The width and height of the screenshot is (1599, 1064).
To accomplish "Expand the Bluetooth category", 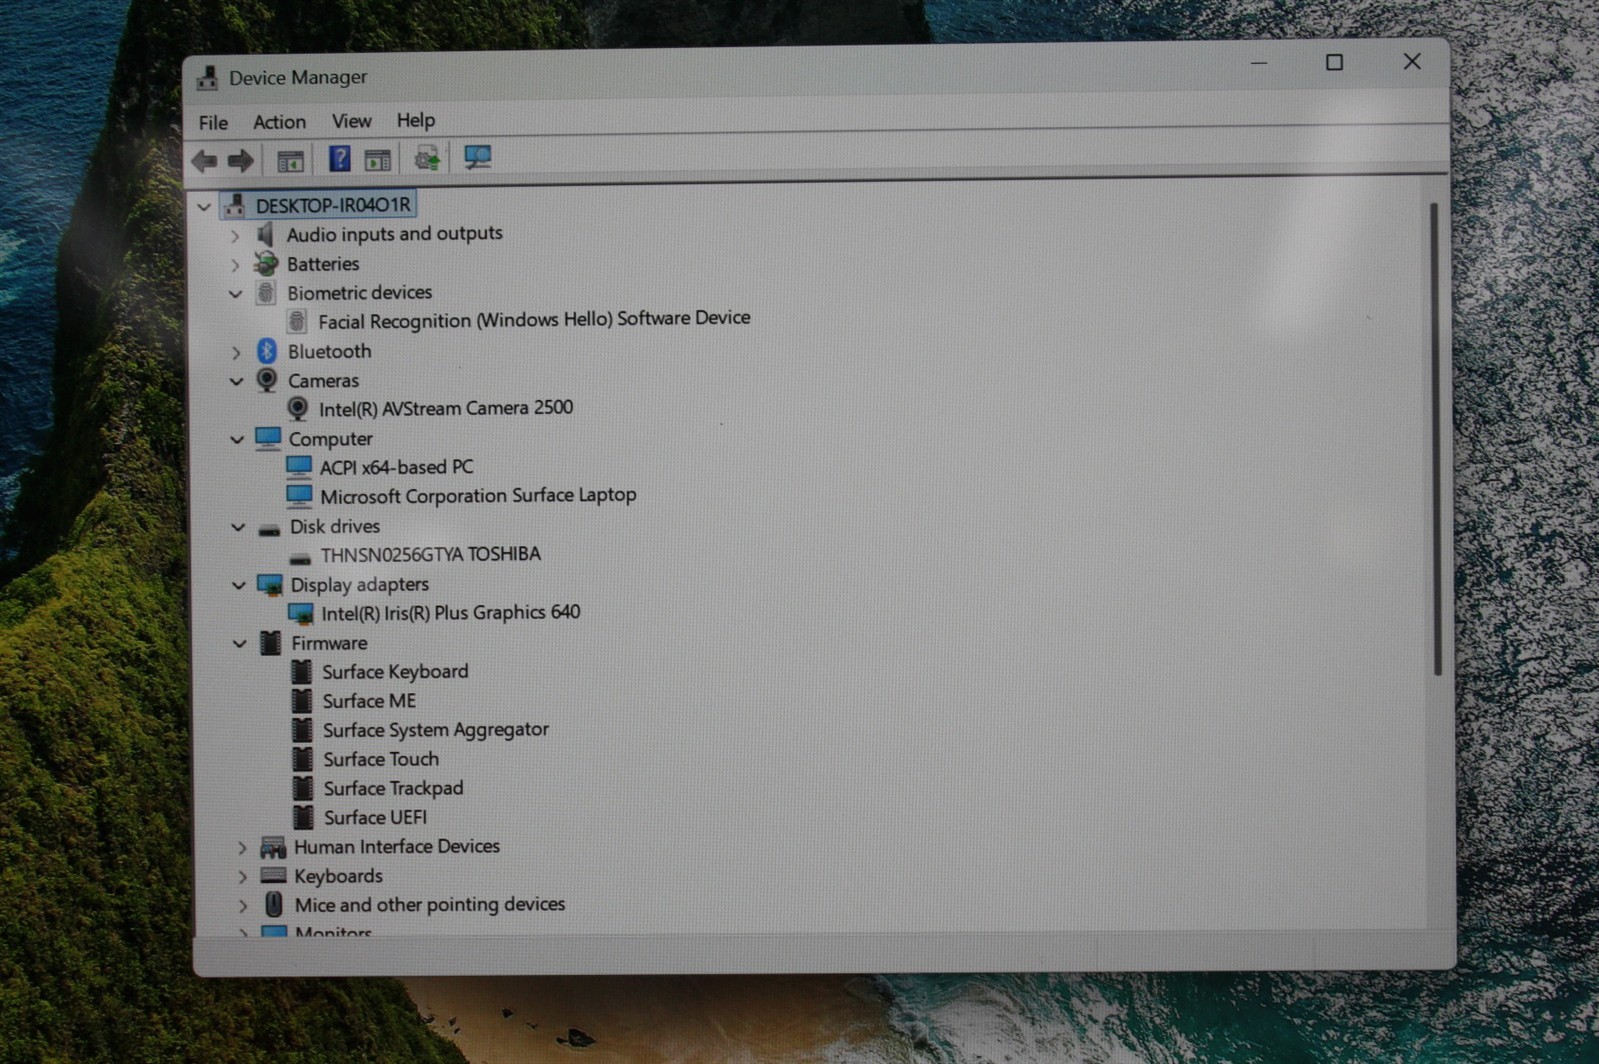I will [x=236, y=352].
